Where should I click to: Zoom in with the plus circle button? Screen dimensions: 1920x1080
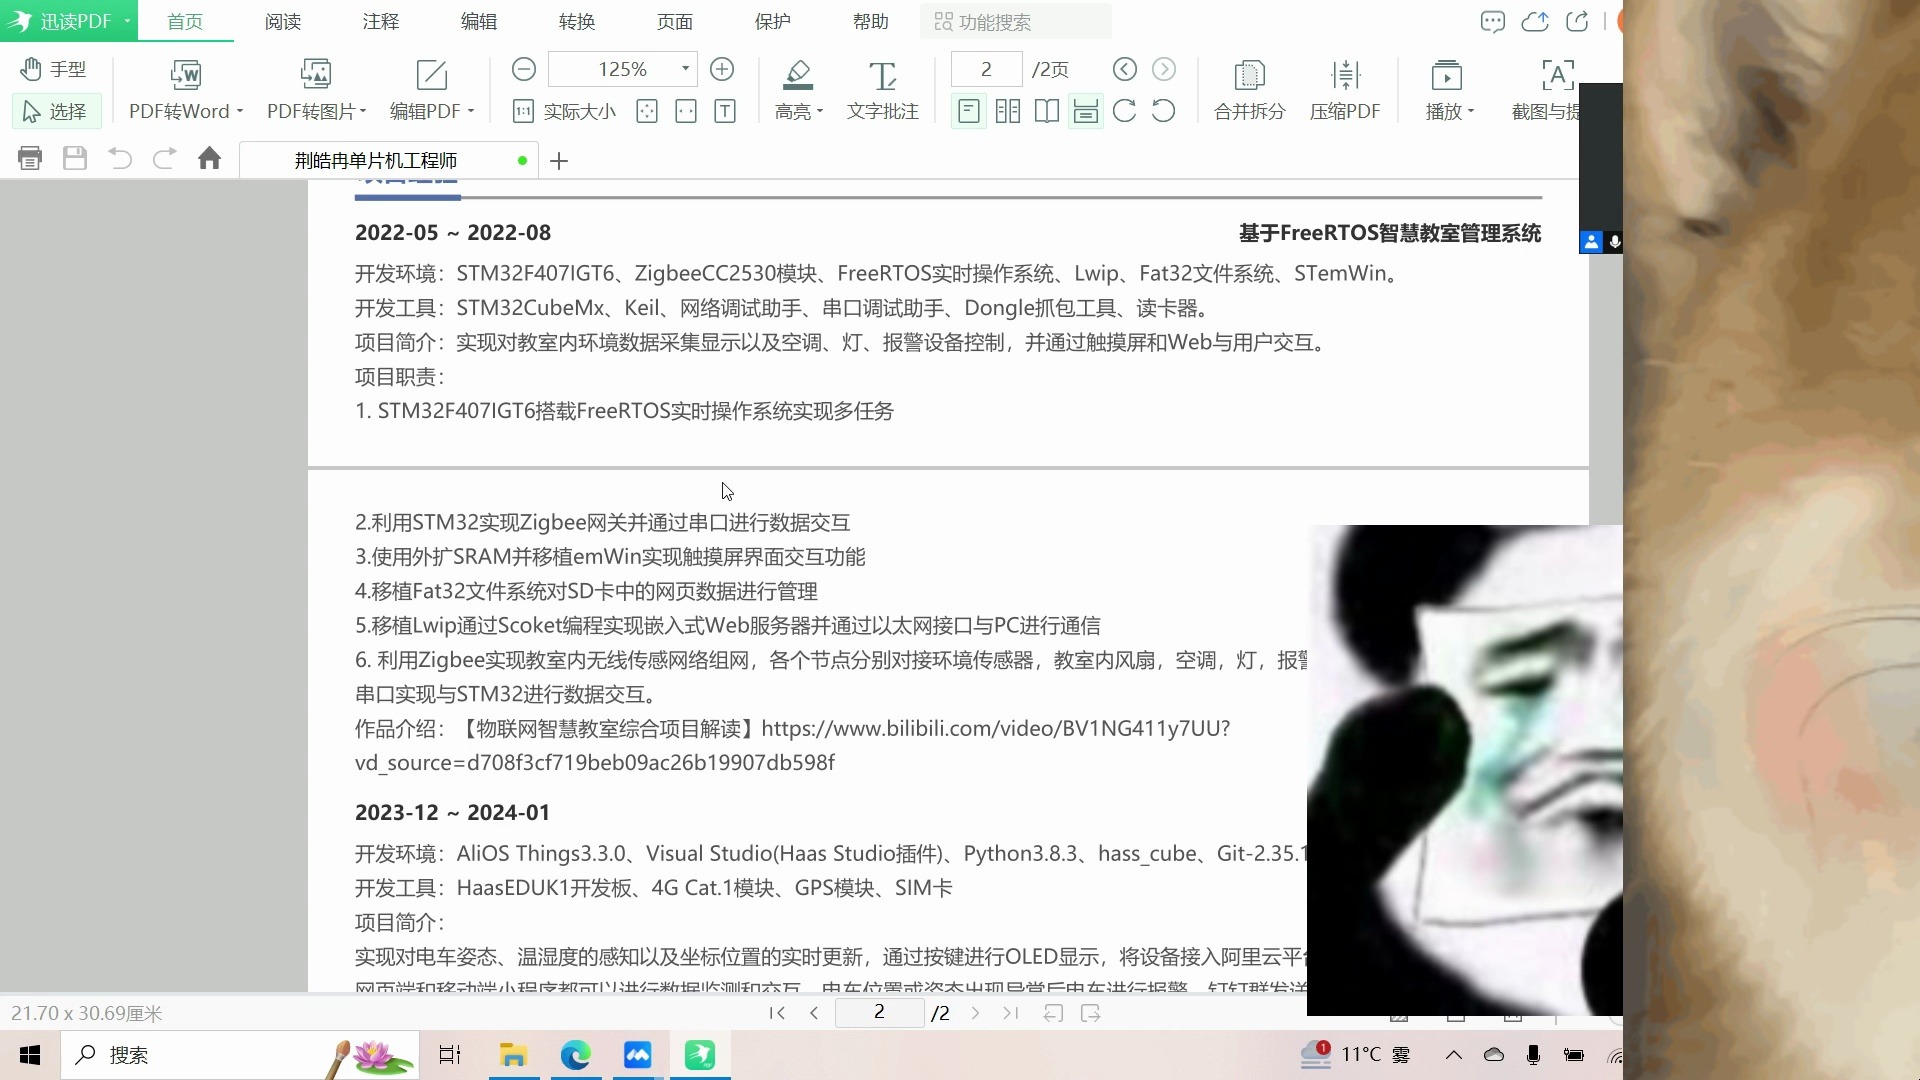[722, 69]
